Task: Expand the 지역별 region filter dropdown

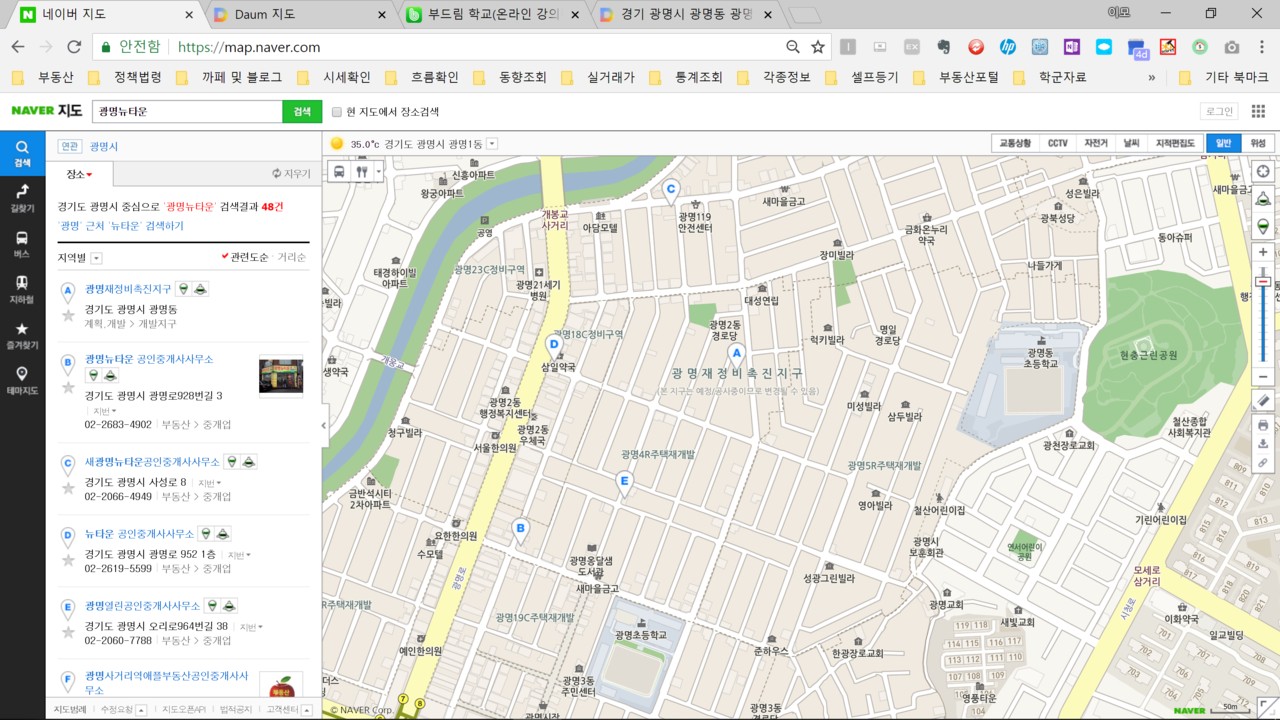Action: coord(96,258)
